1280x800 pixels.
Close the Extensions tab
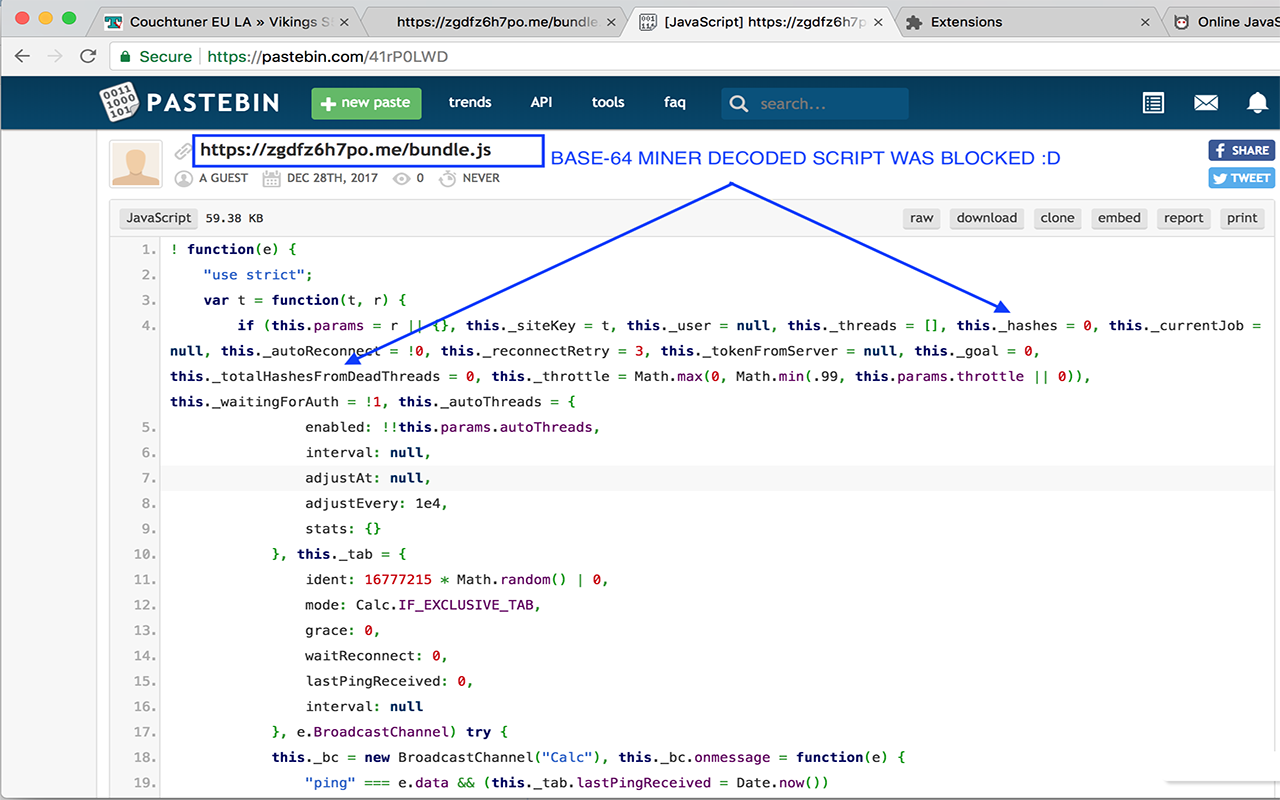[x=1145, y=22]
